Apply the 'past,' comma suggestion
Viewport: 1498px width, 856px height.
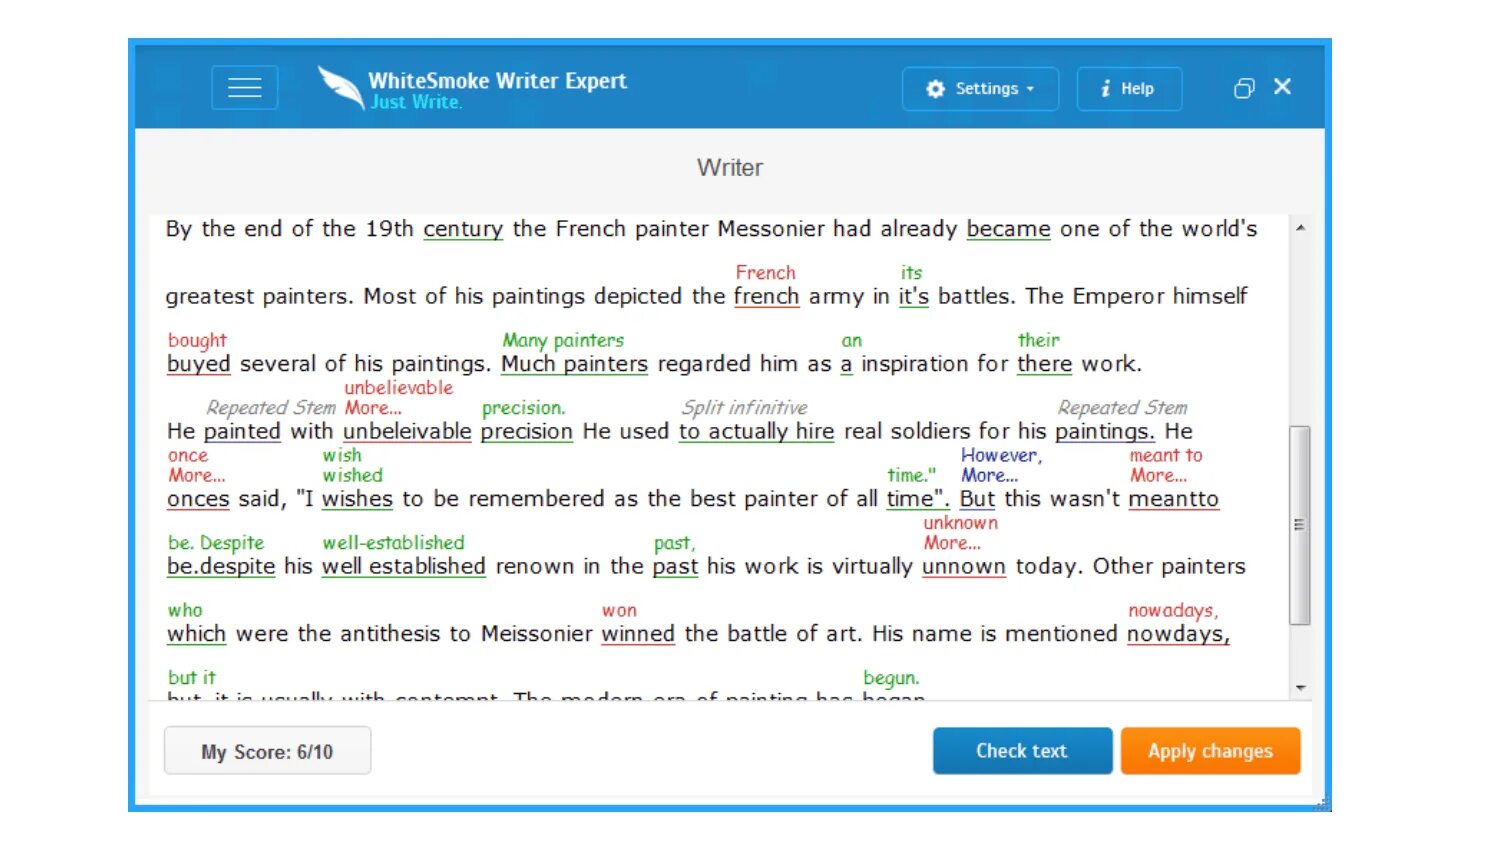674,544
